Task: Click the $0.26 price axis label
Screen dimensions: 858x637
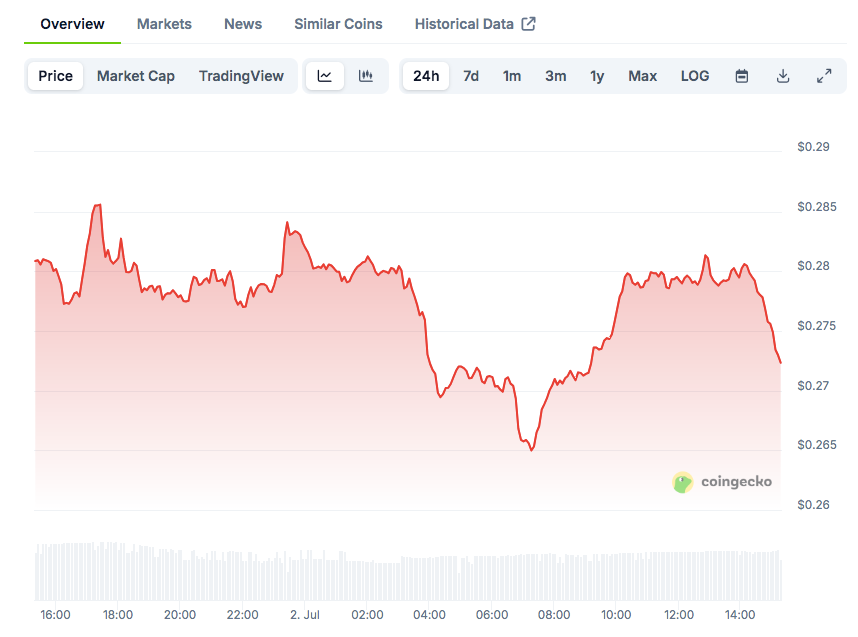Action: [813, 505]
